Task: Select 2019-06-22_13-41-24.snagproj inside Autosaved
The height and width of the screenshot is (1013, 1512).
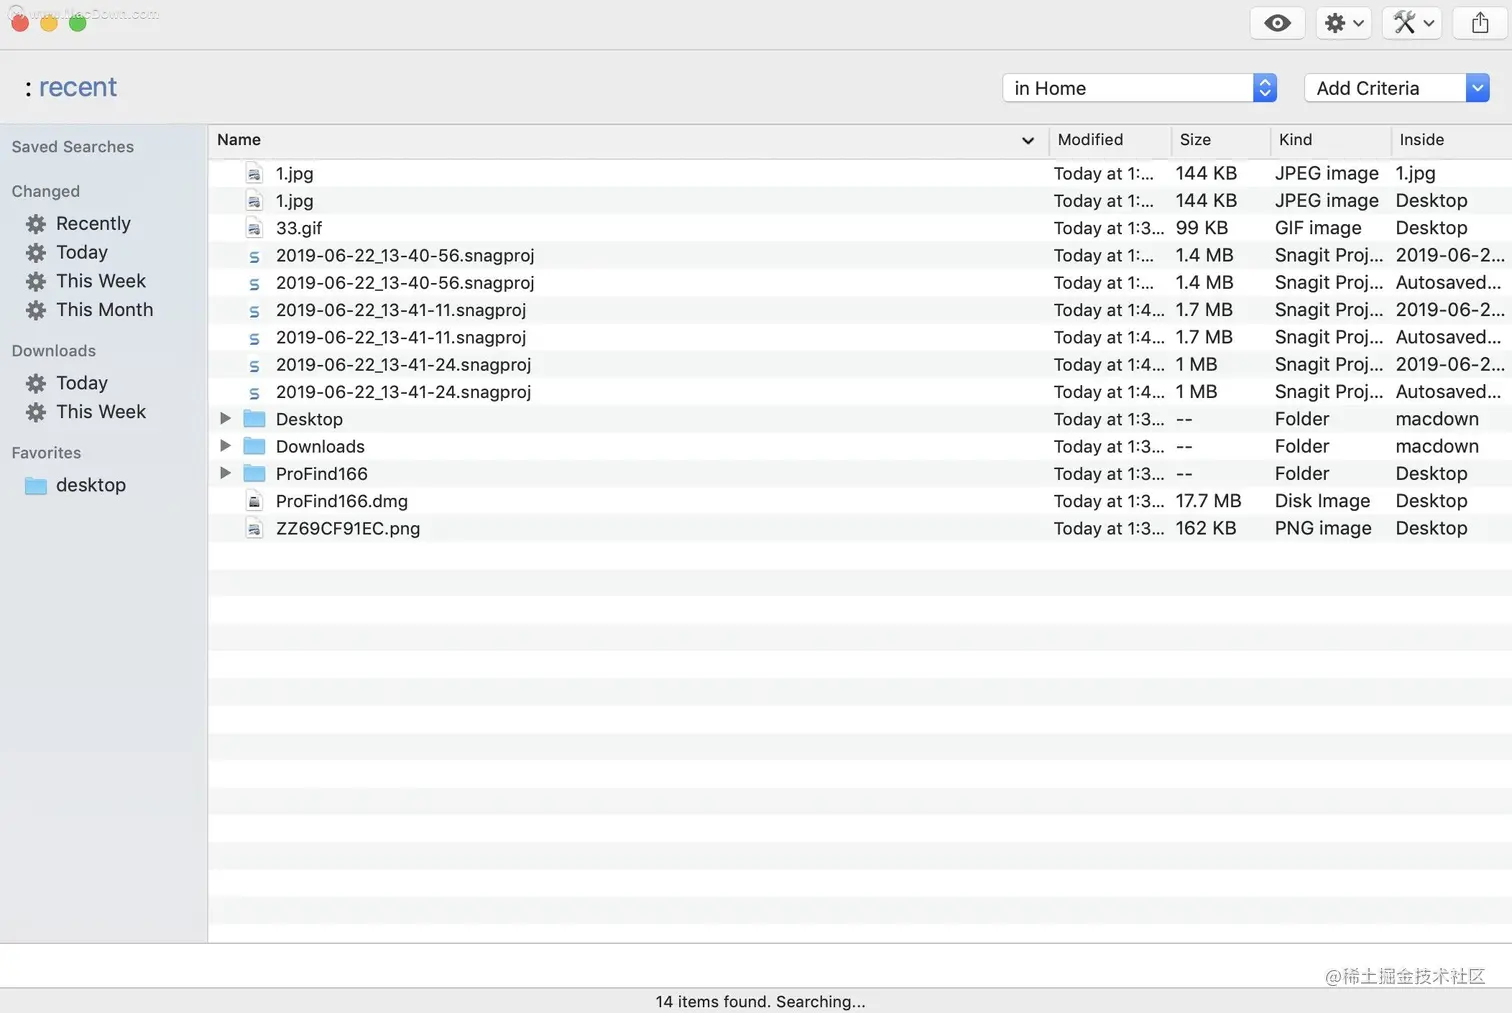Action: [x=860, y=392]
